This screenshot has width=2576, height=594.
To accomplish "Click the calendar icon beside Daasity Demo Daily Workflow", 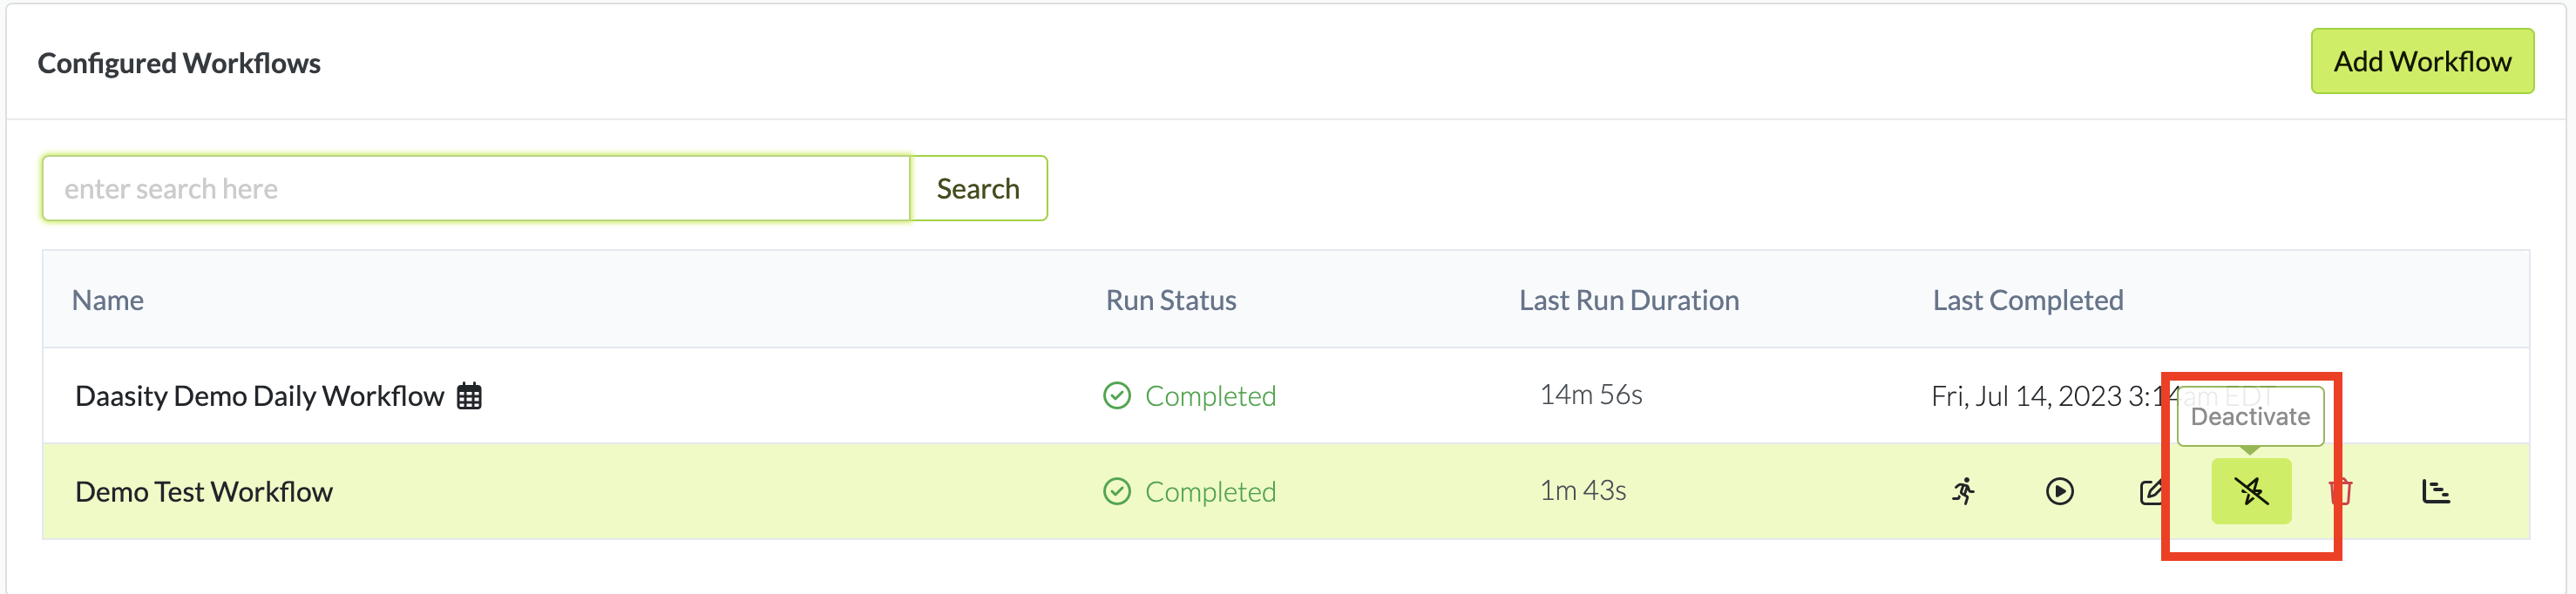I will point(469,396).
